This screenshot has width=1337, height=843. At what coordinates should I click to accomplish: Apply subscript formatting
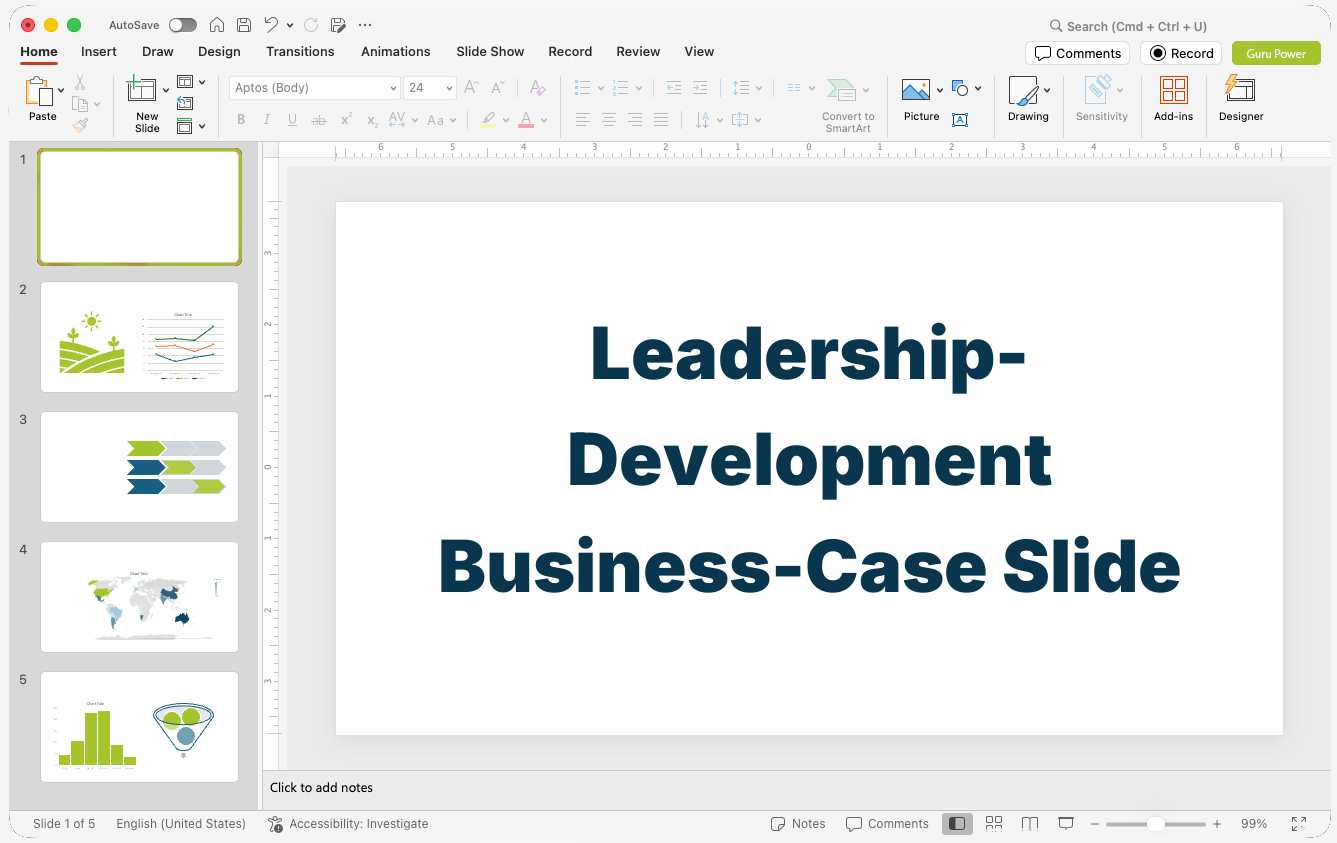click(x=372, y=120)
